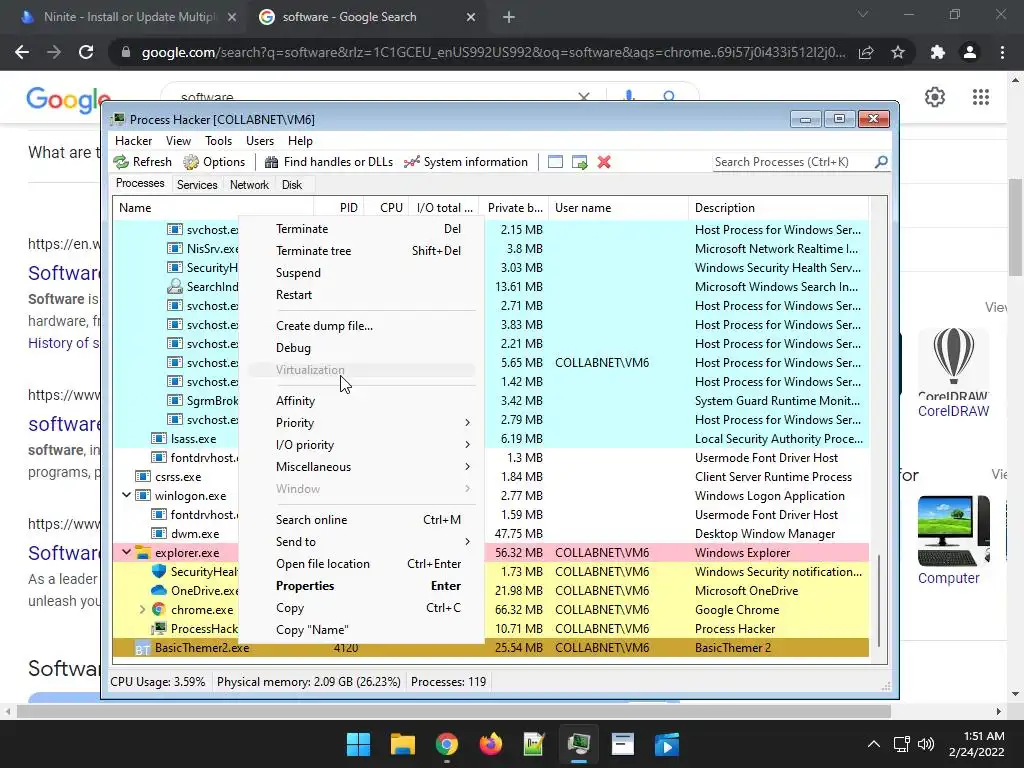Image resolution: width=1024 pixels, height=768 pixels.
Task: Click the BasicThemer2.exe icon
Action: [x=142, y=648]
